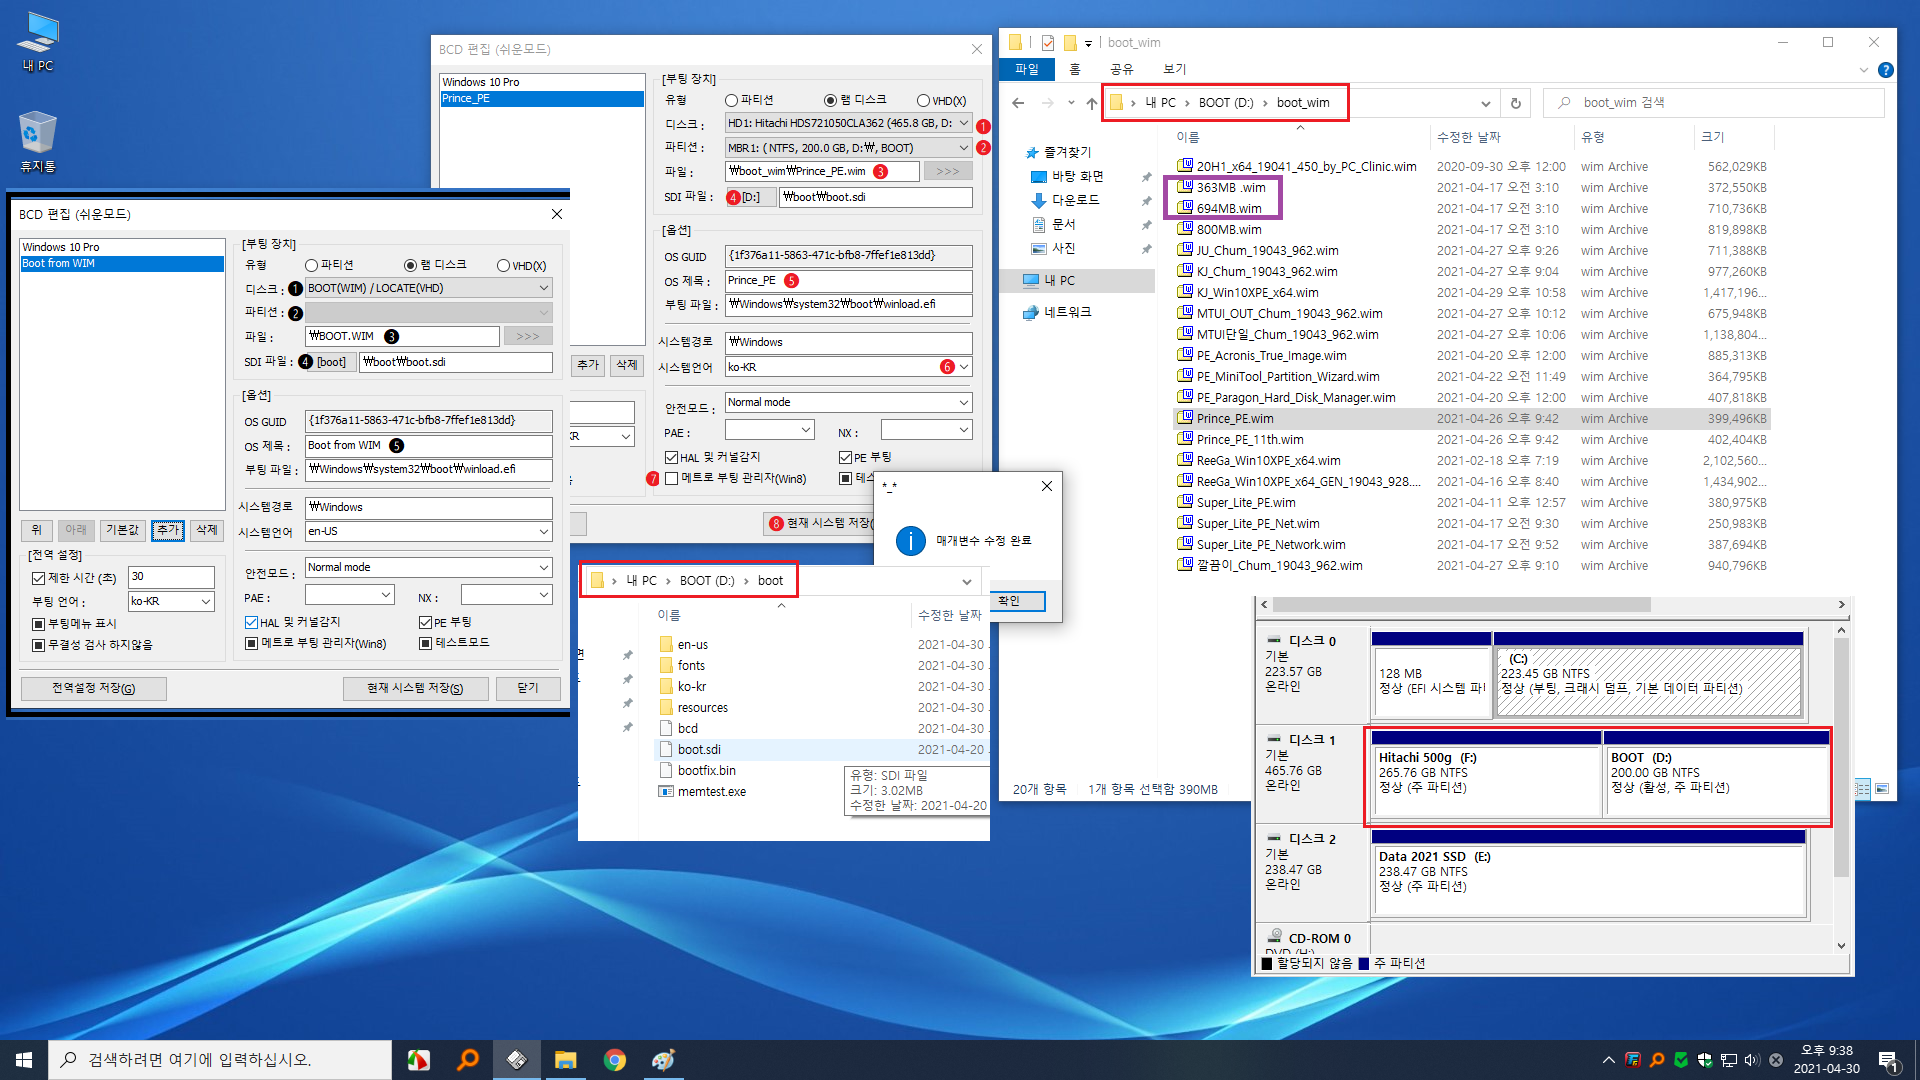Open ko-KR 시스템언어 dropdown in back BCD window
The width and height of the screenshot is (1920, 1080).
848,367
